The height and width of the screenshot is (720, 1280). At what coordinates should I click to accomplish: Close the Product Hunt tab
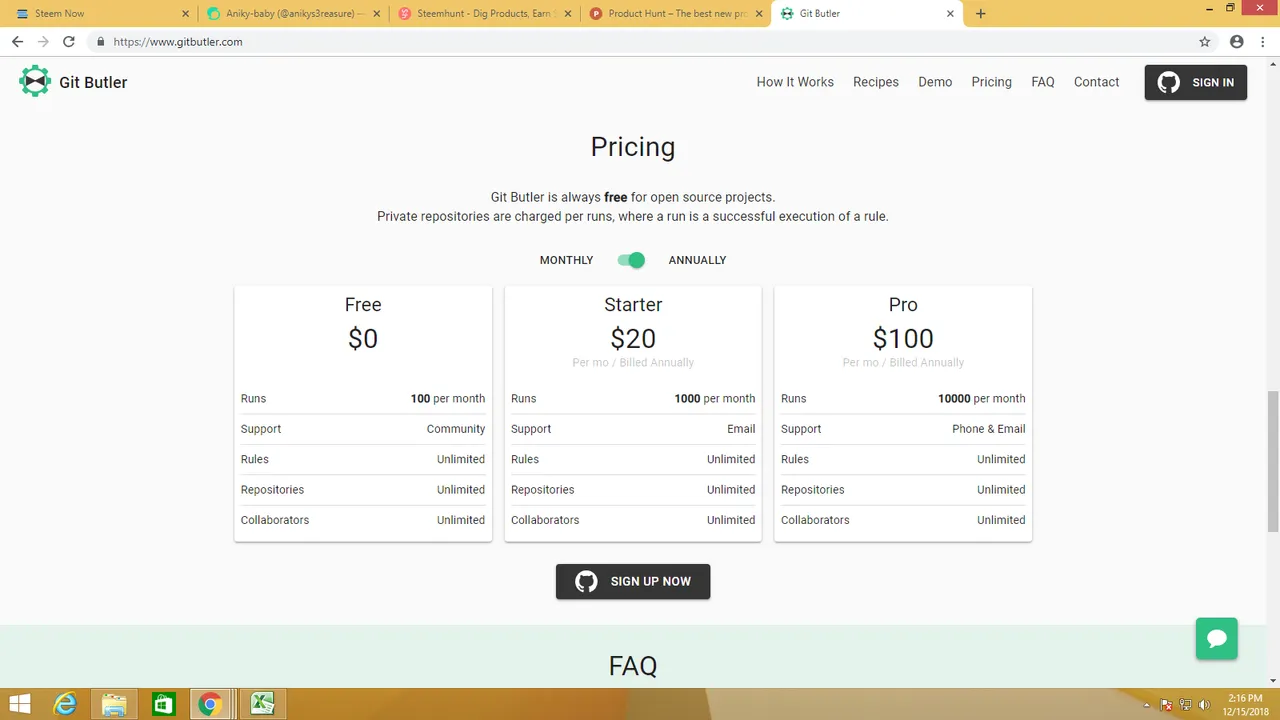(x=758, y=14)
